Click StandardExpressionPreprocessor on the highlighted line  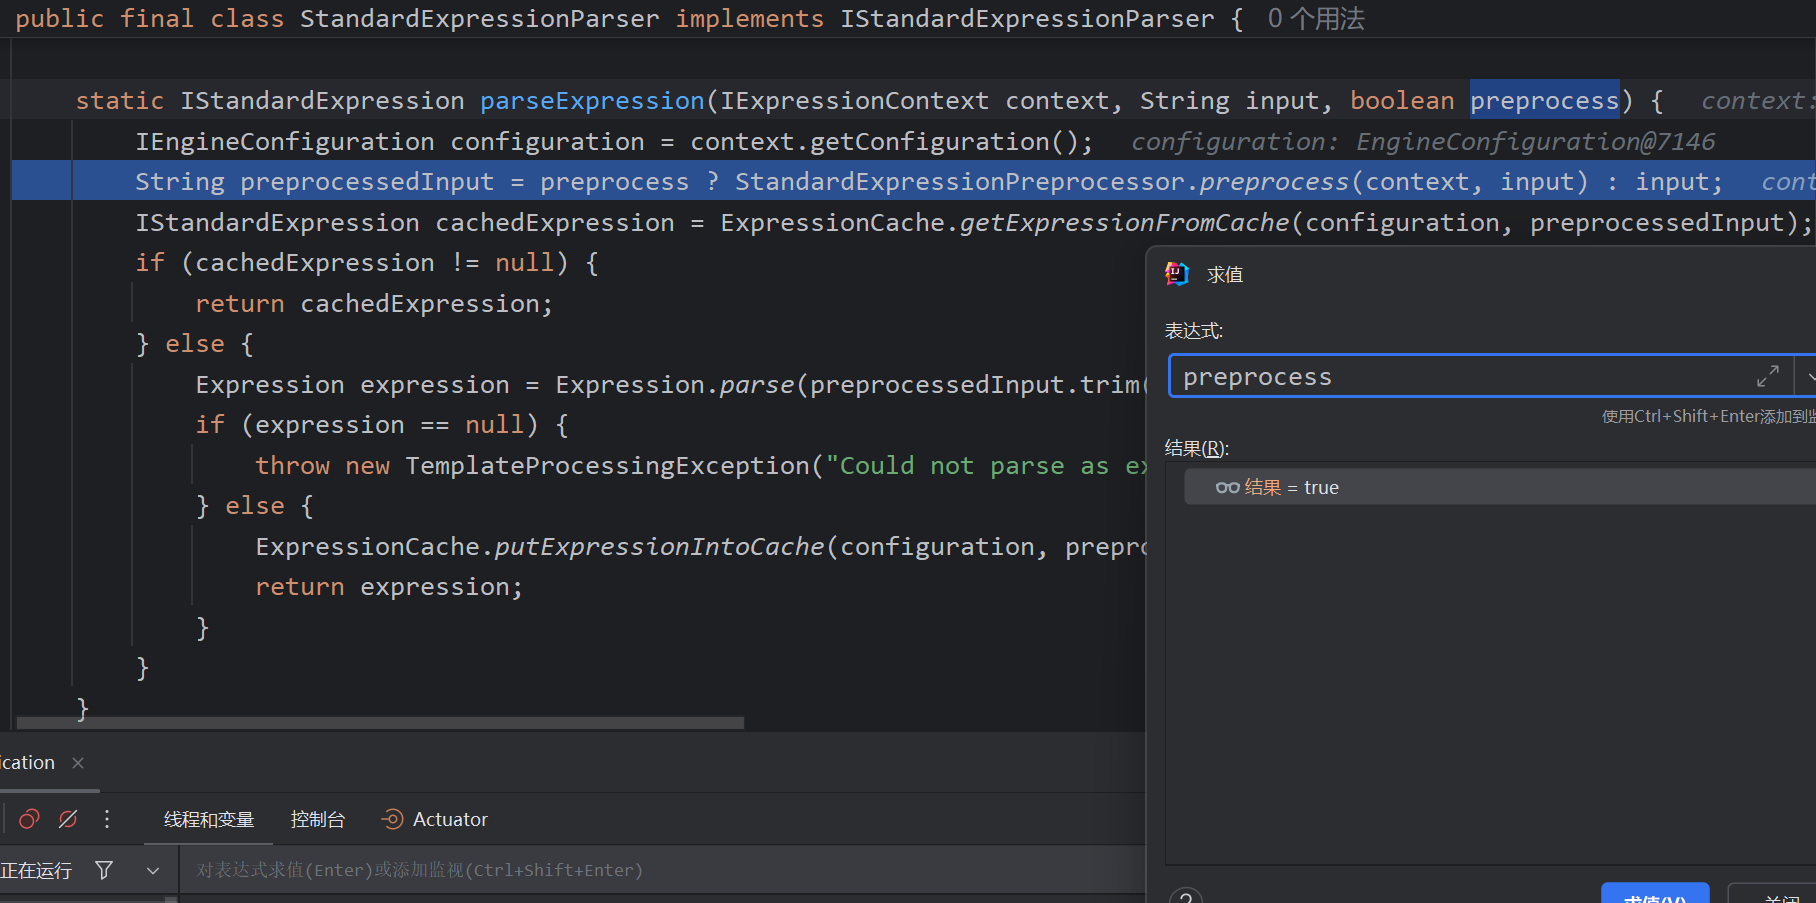click(959, 182)
